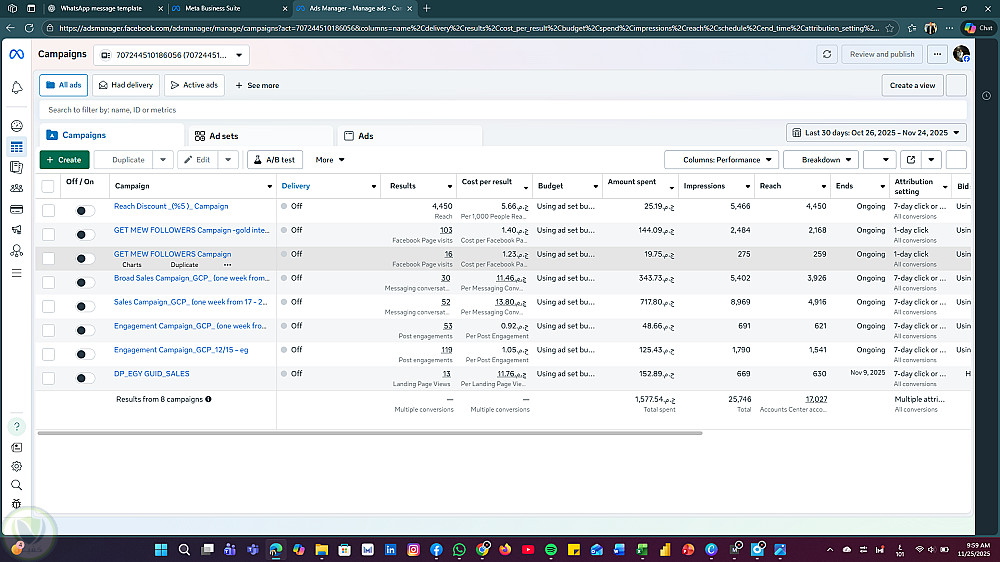Open the Duplicate dropdown arrow
The height and width of the screenshot is (562, 1000).
point(163,159)
